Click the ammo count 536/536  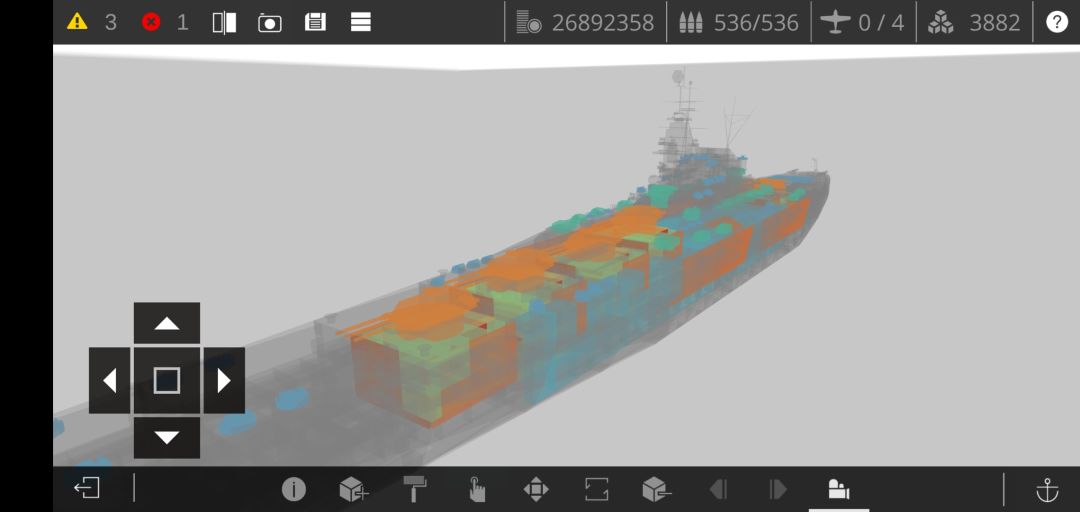click(756, 23)
